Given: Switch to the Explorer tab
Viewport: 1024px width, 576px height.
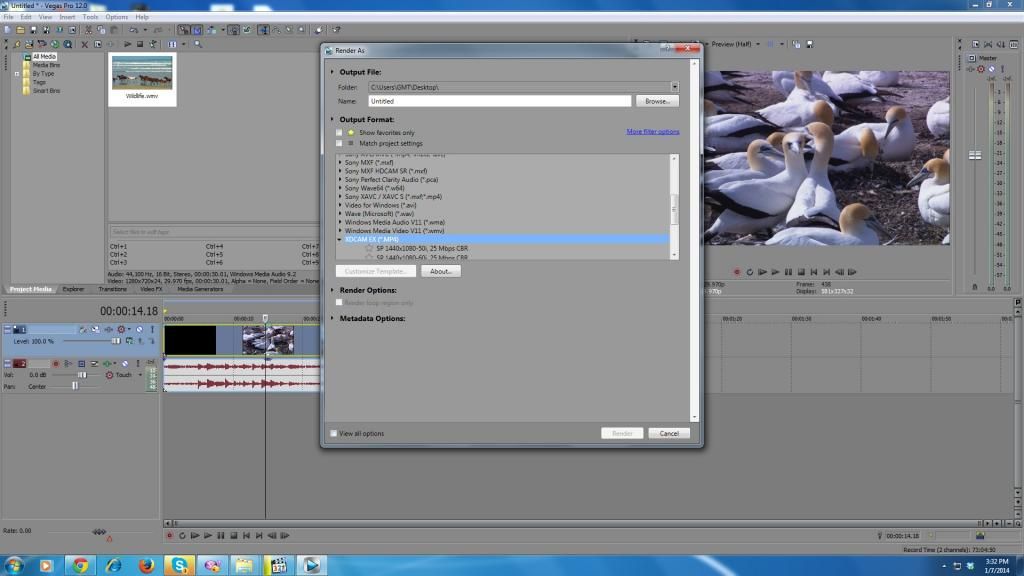Looking at the screenshot, I should pos(73,289).
